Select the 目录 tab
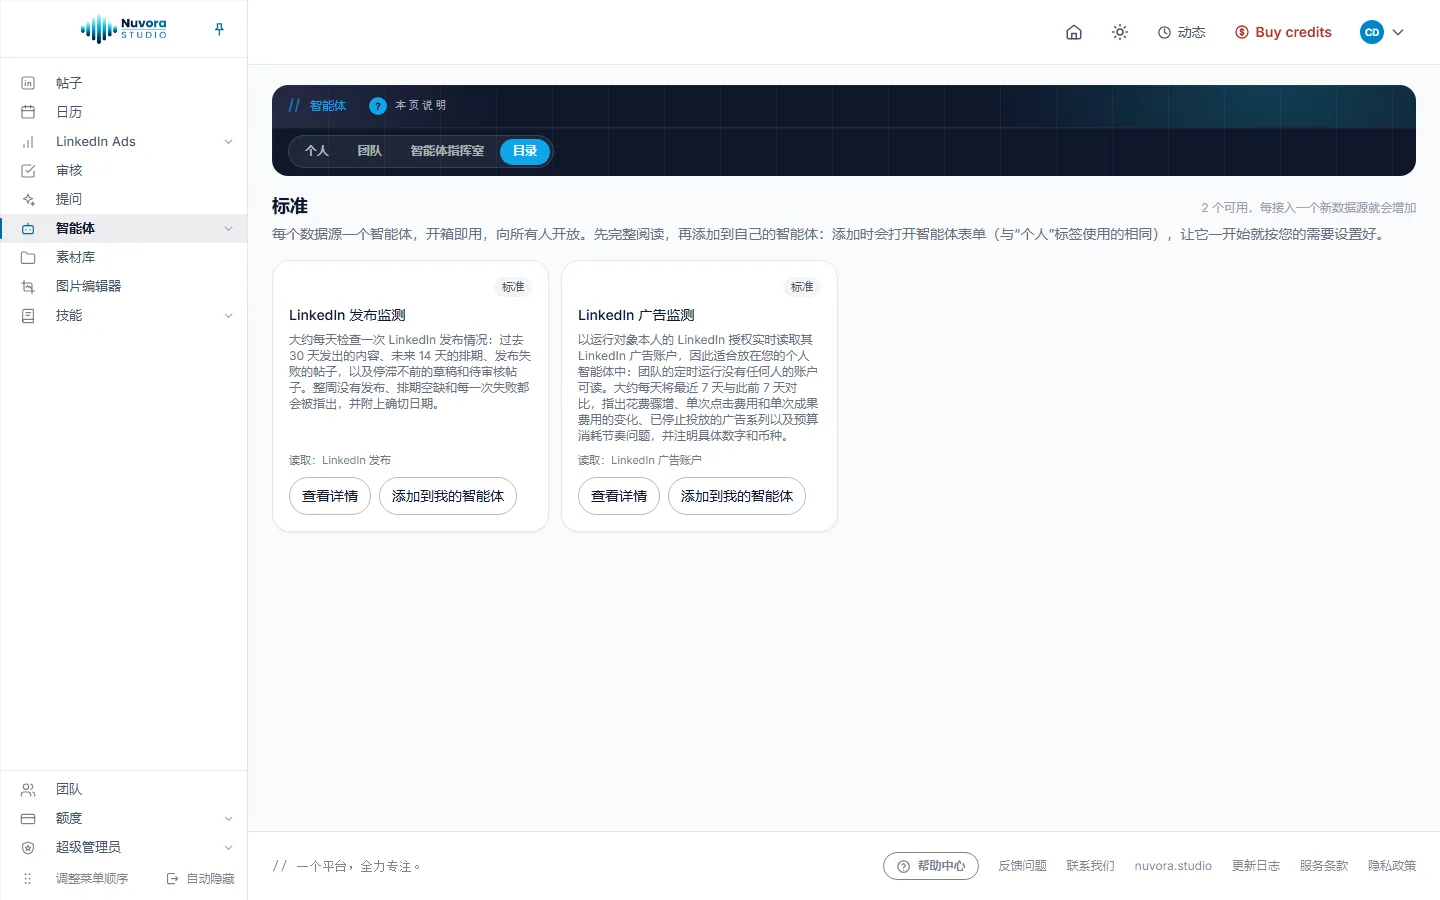1440x900 pixels. tap(525, 151)
